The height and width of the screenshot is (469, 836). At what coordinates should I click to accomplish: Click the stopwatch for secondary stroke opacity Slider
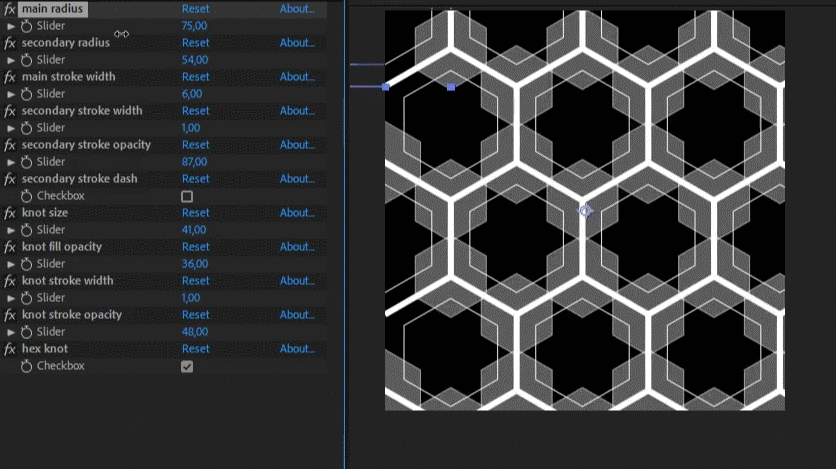[26, 162]
